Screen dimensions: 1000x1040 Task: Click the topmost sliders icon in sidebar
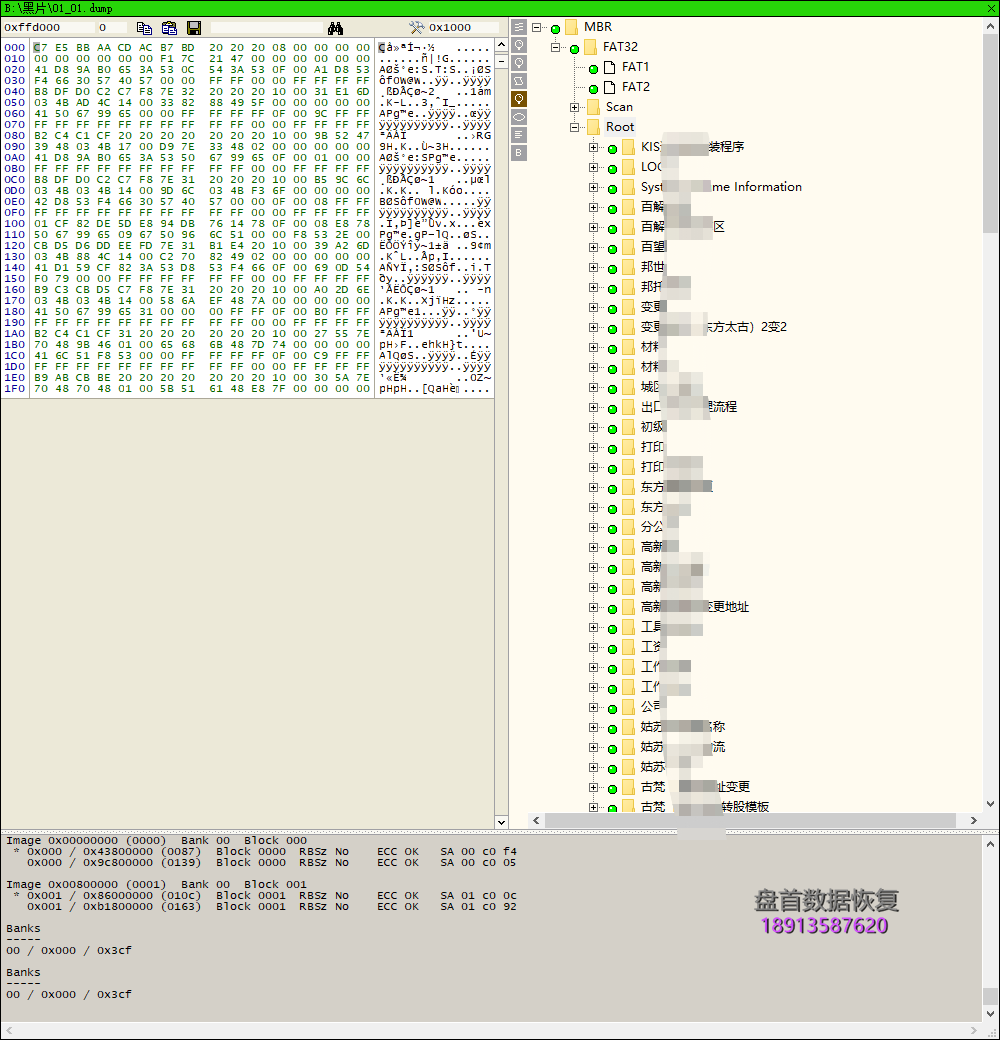(519, 27)
